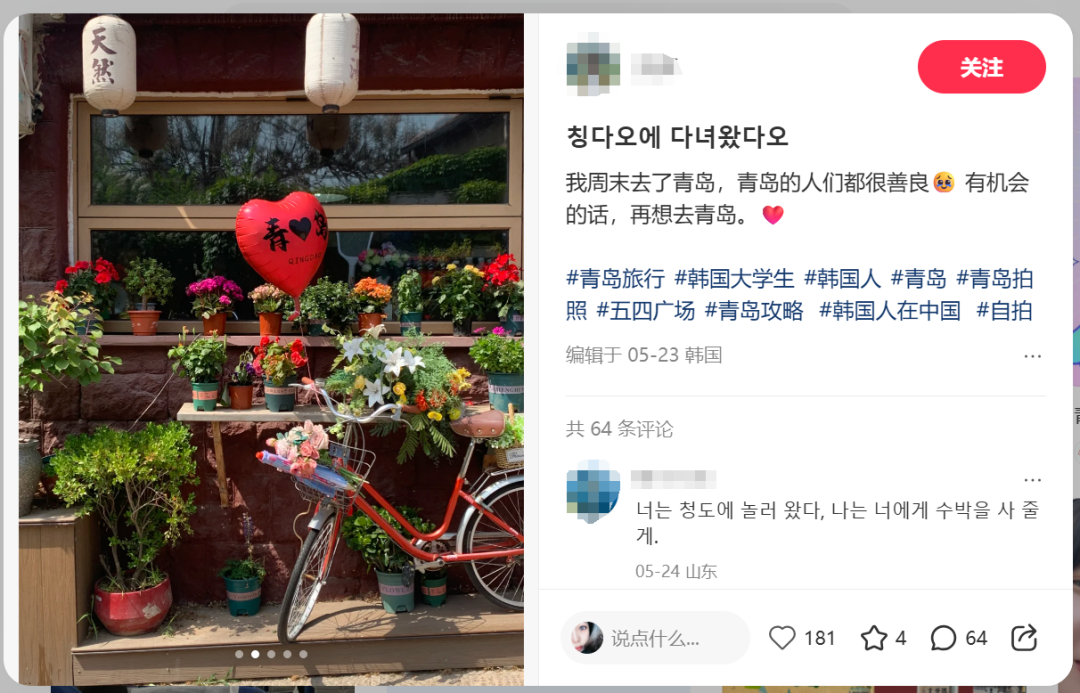Click the red 关注 follow button

[x=982, y=67]
